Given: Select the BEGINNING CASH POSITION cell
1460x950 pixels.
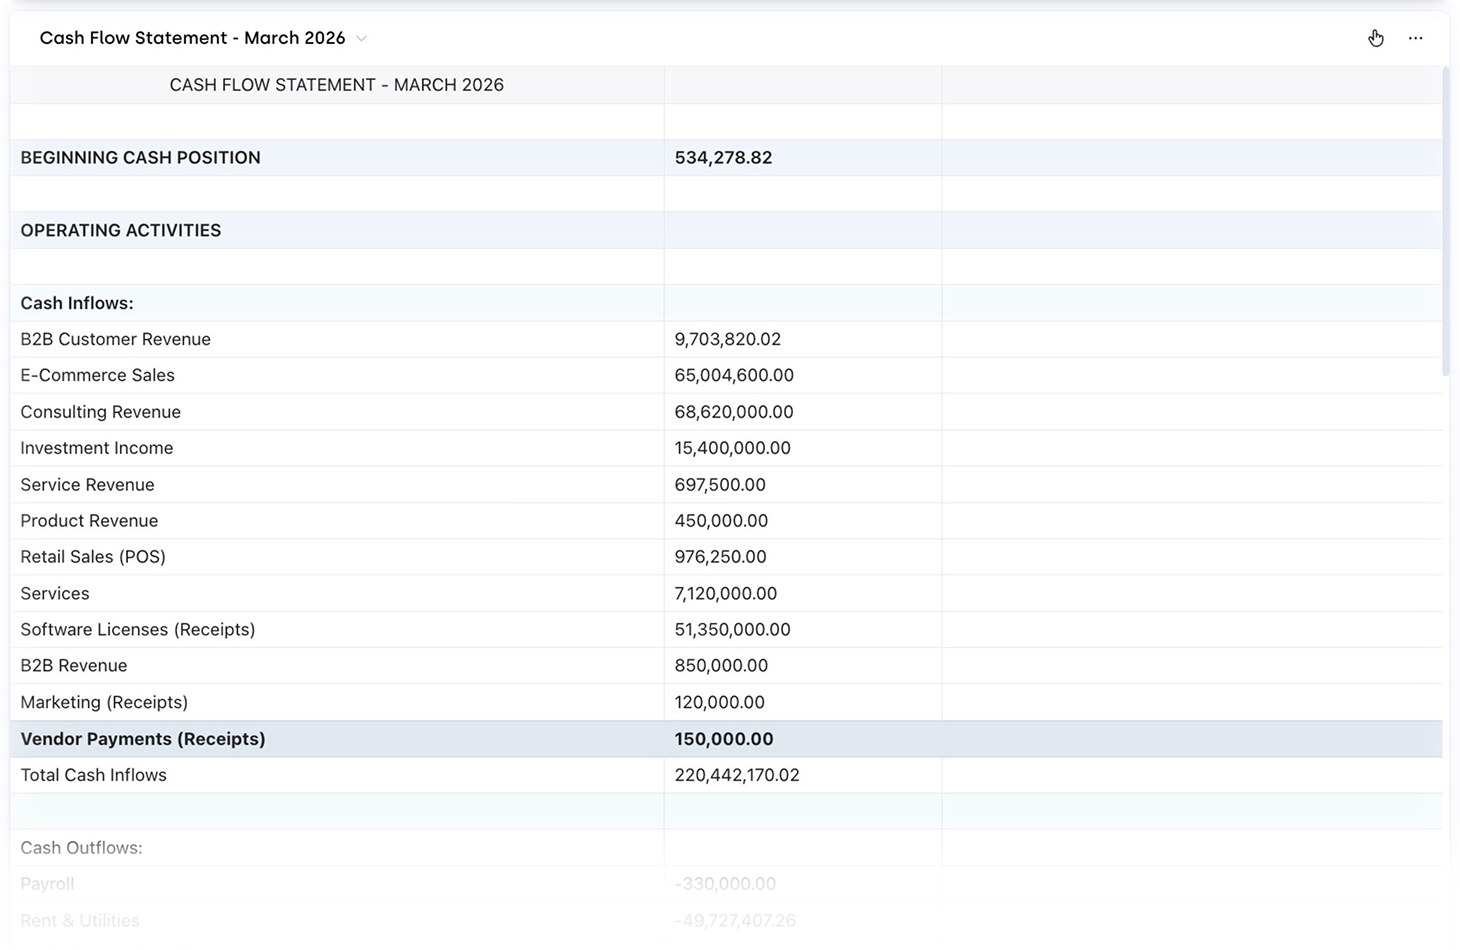Looking at the screenshot, I should [x=337, y=158].
